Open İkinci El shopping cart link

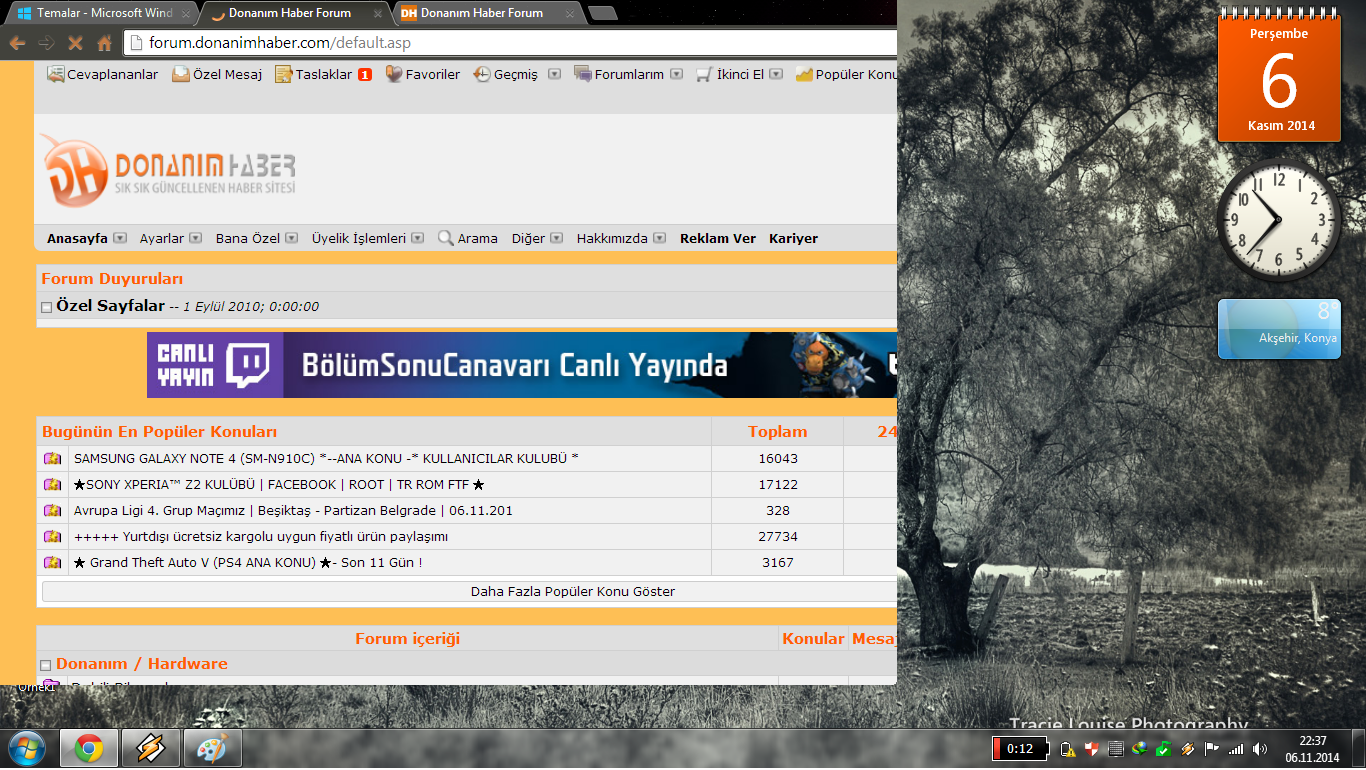(730, 74)
